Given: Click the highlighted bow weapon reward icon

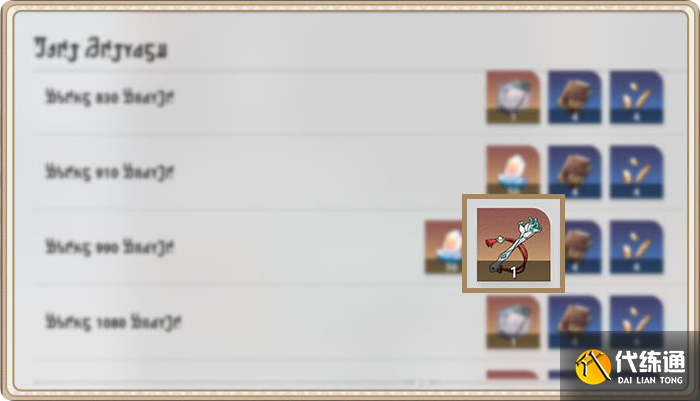Looking at the screenshot, I should click(x=513, y=244).
